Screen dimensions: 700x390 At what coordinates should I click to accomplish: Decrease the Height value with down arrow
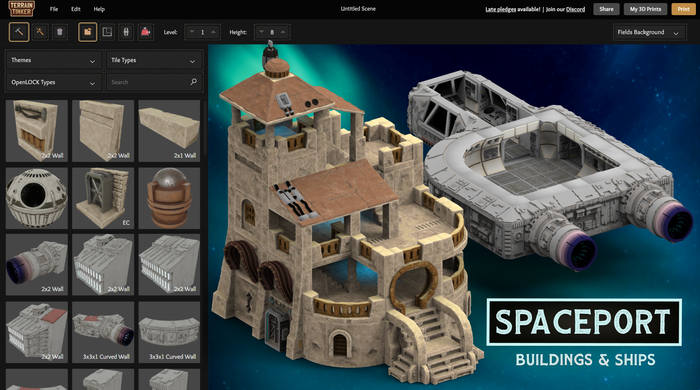tap(262, 32)
